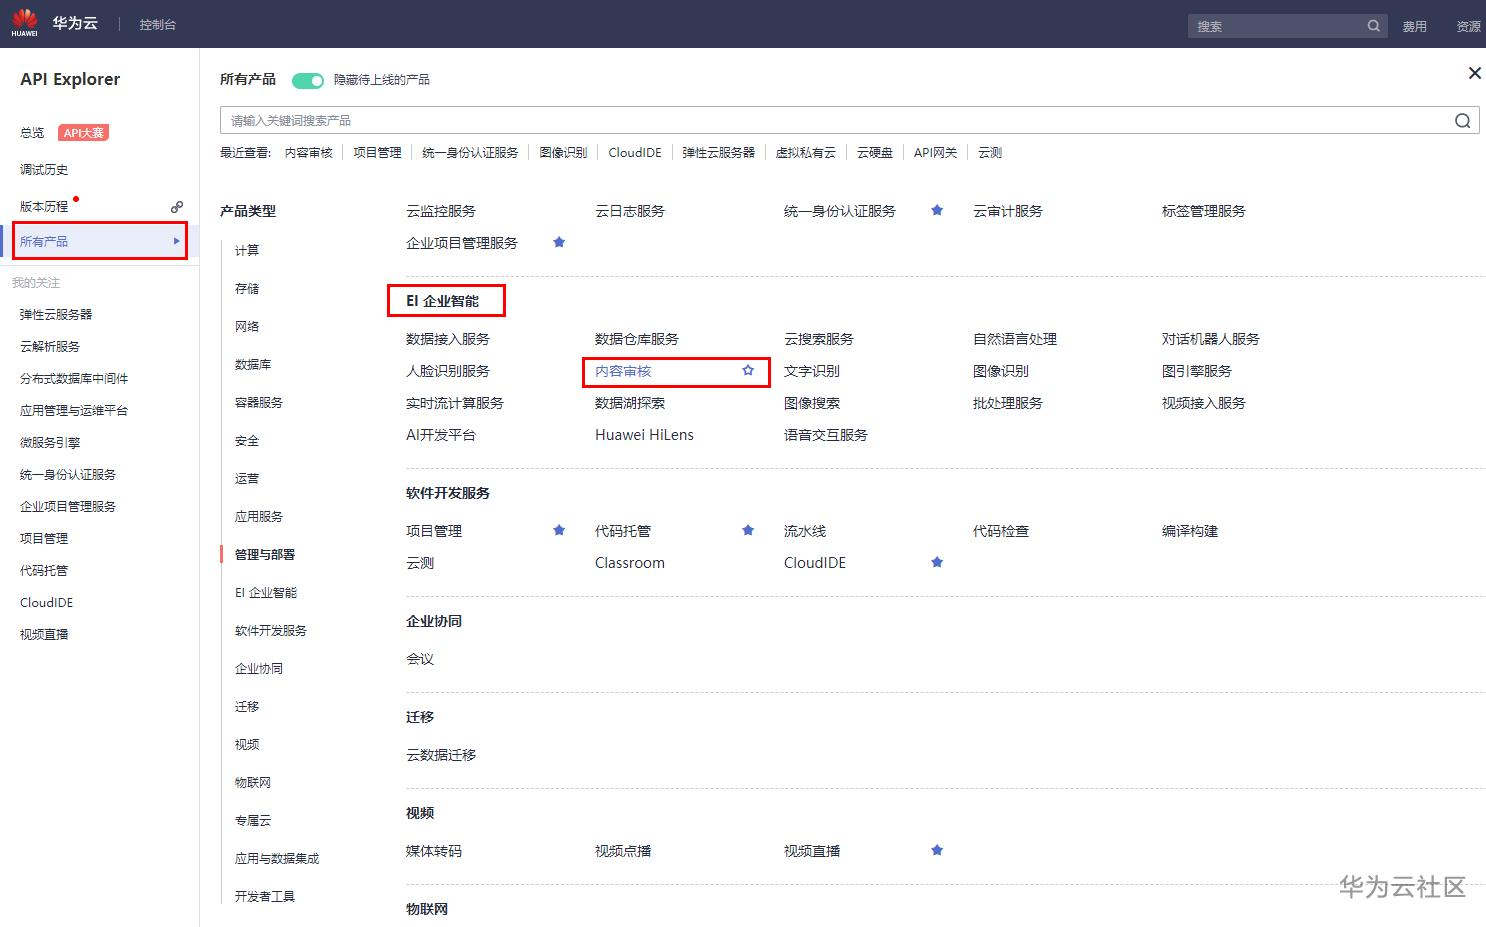This screenshot has width=1486, height=927.
Task: Unstar the 代码托管 product
Action: 748,530
